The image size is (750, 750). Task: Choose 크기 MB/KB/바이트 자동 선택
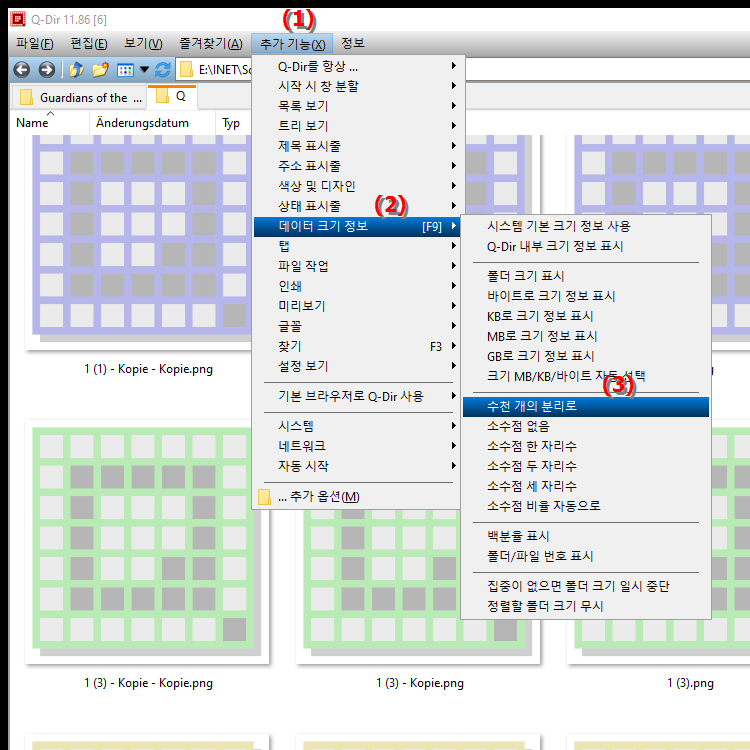[x=586, y=376]
